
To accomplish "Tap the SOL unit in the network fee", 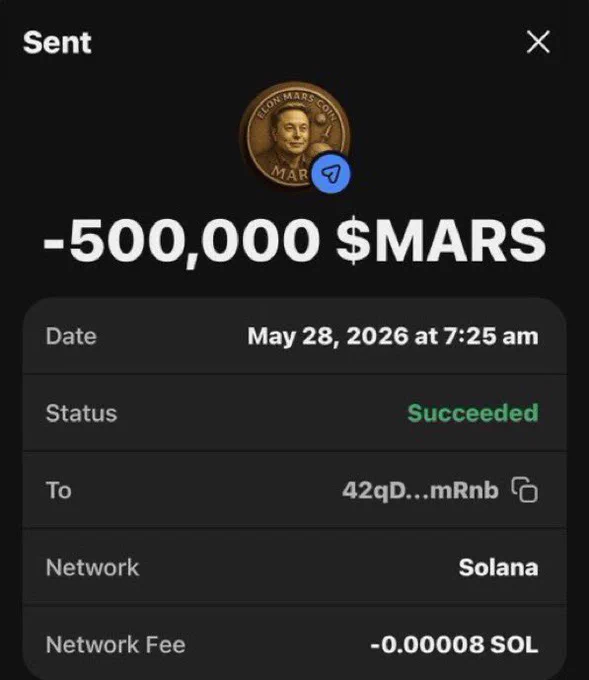I will coord(514,644).
